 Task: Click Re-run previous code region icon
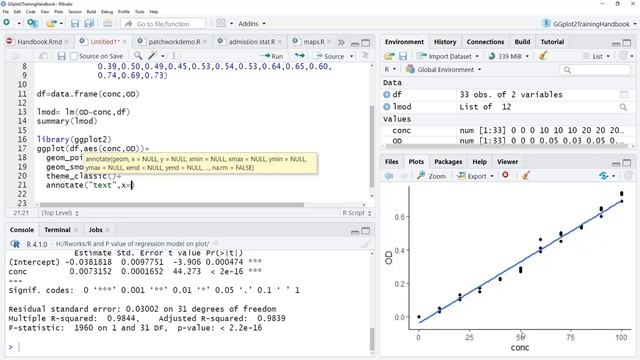coord(300,56)
